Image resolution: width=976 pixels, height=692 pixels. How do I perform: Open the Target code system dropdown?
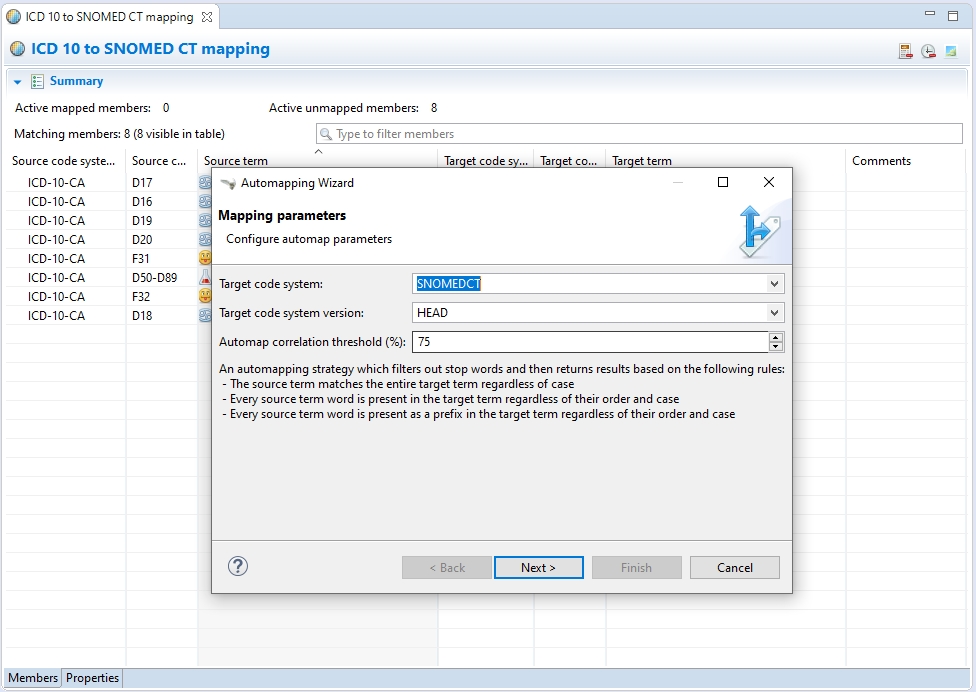774,284
